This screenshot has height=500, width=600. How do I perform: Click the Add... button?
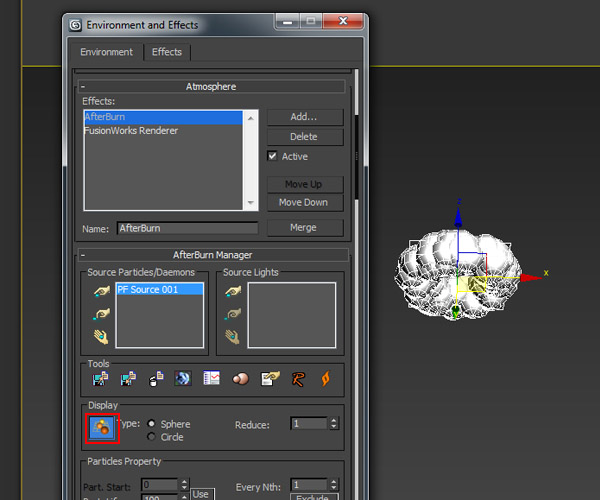305,117
